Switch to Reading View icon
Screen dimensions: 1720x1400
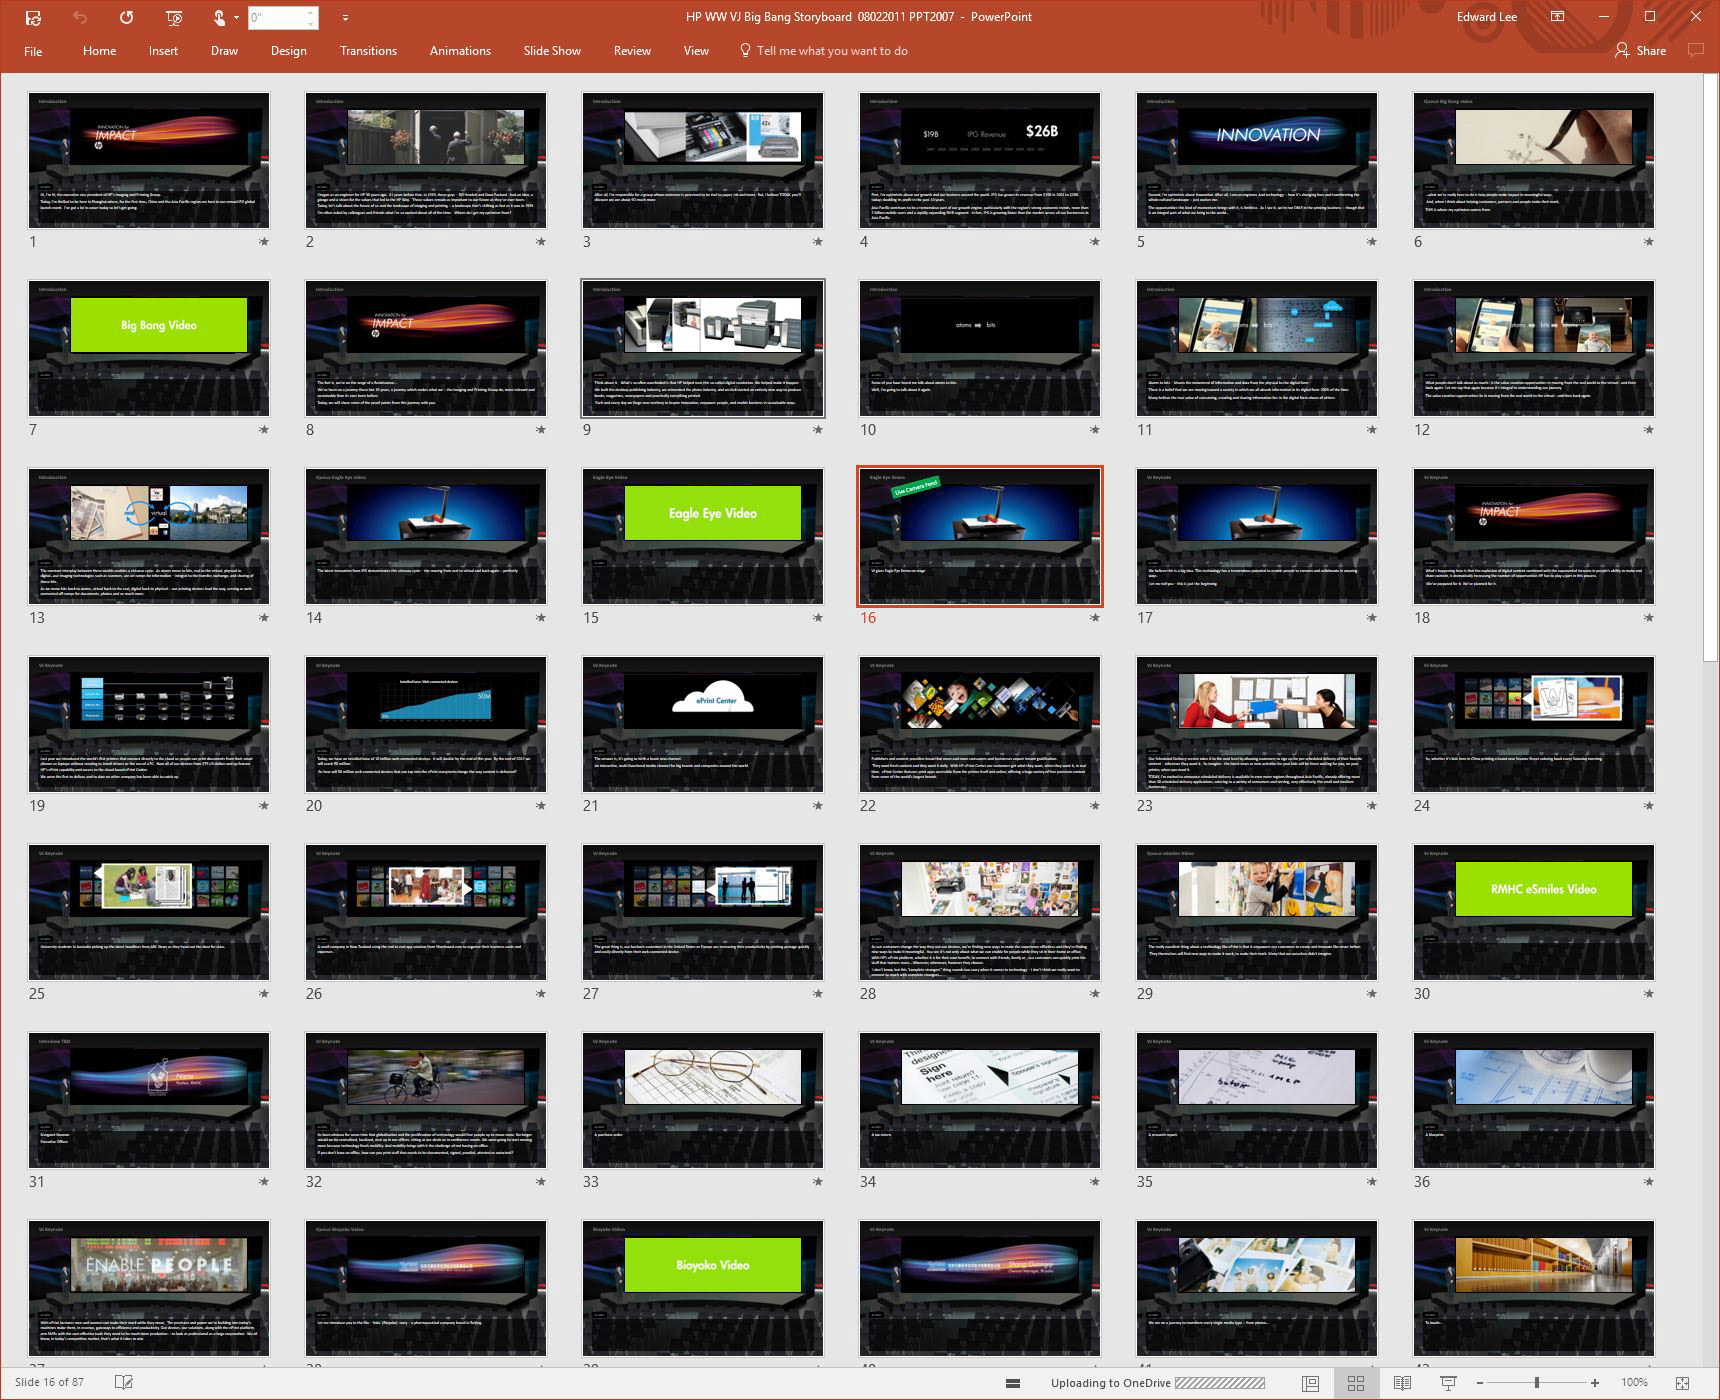(1402, 1383)
